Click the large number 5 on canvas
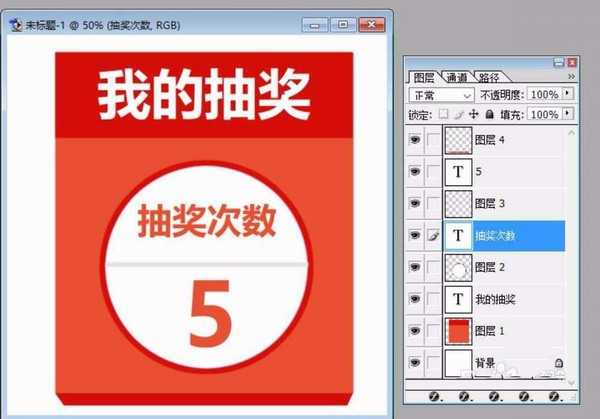The image size is (600, 419). pyautogui.click(x=211, y=313)
